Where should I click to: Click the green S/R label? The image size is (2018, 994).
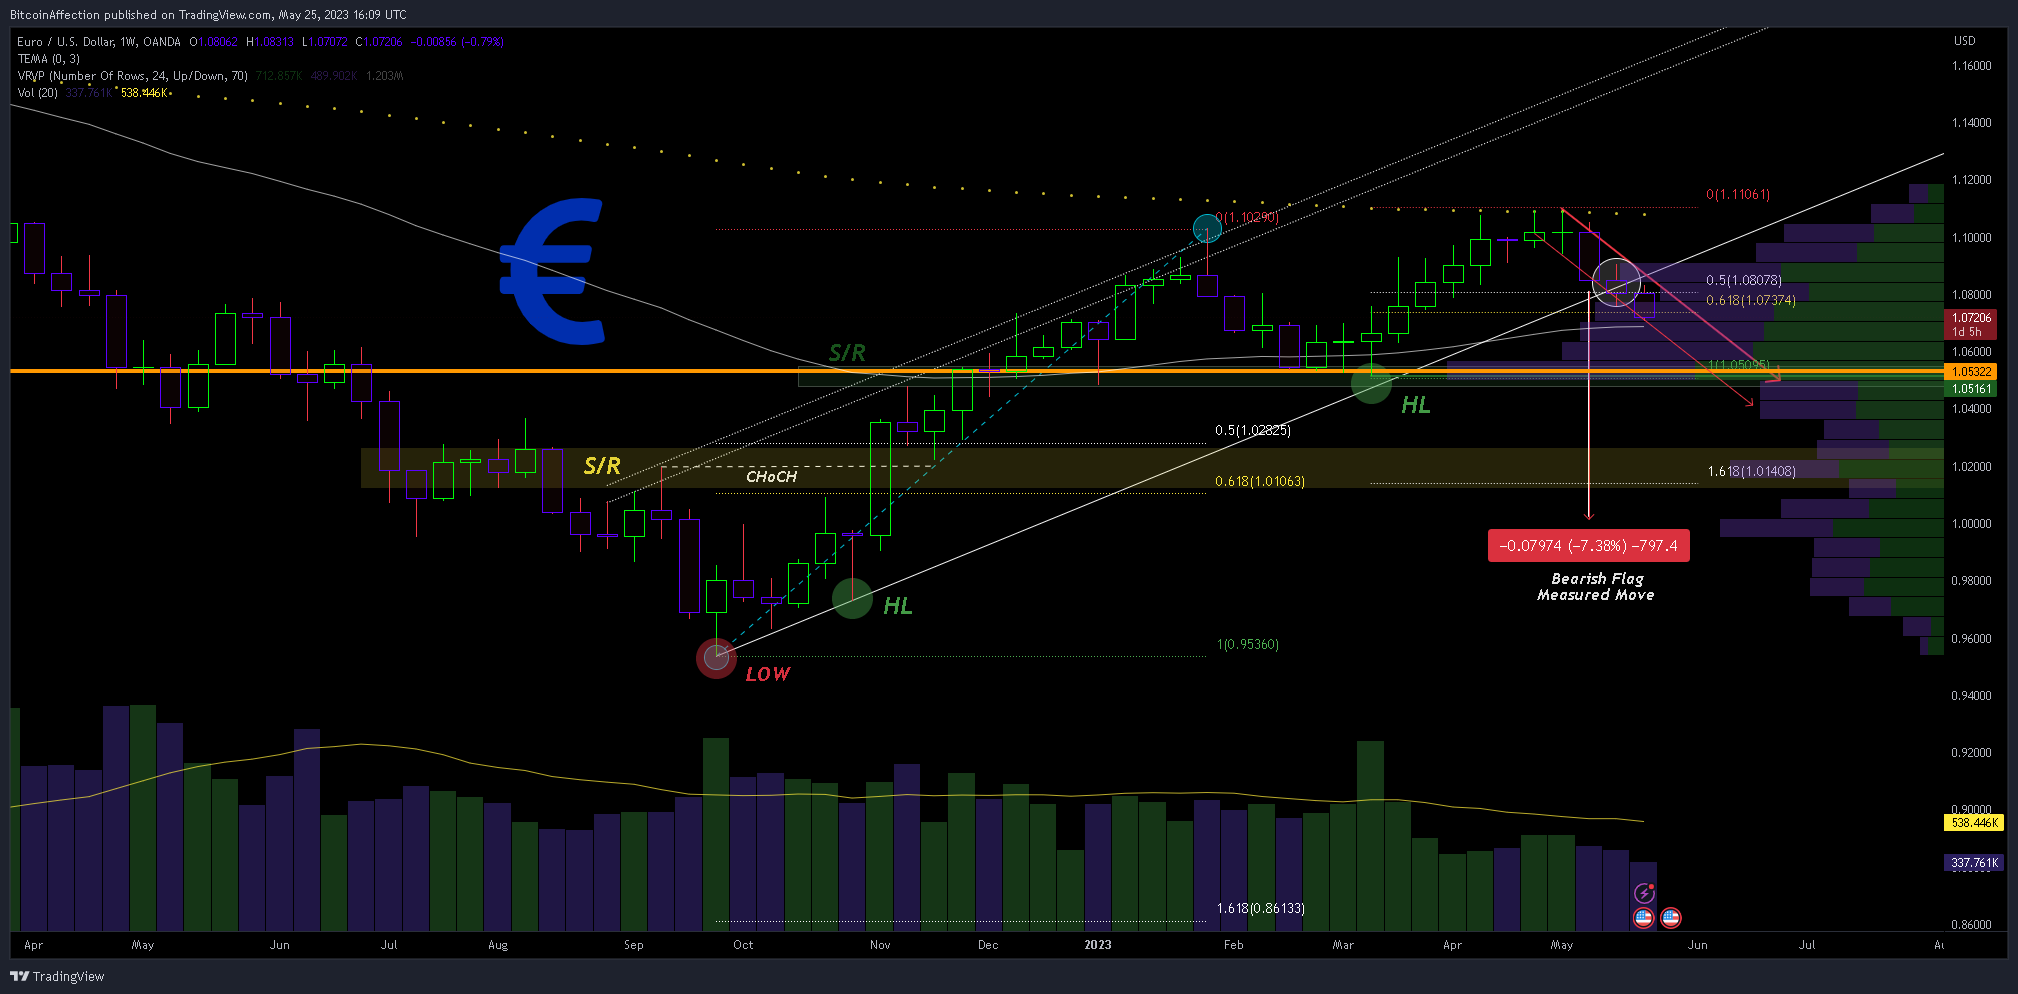(847, 353)
